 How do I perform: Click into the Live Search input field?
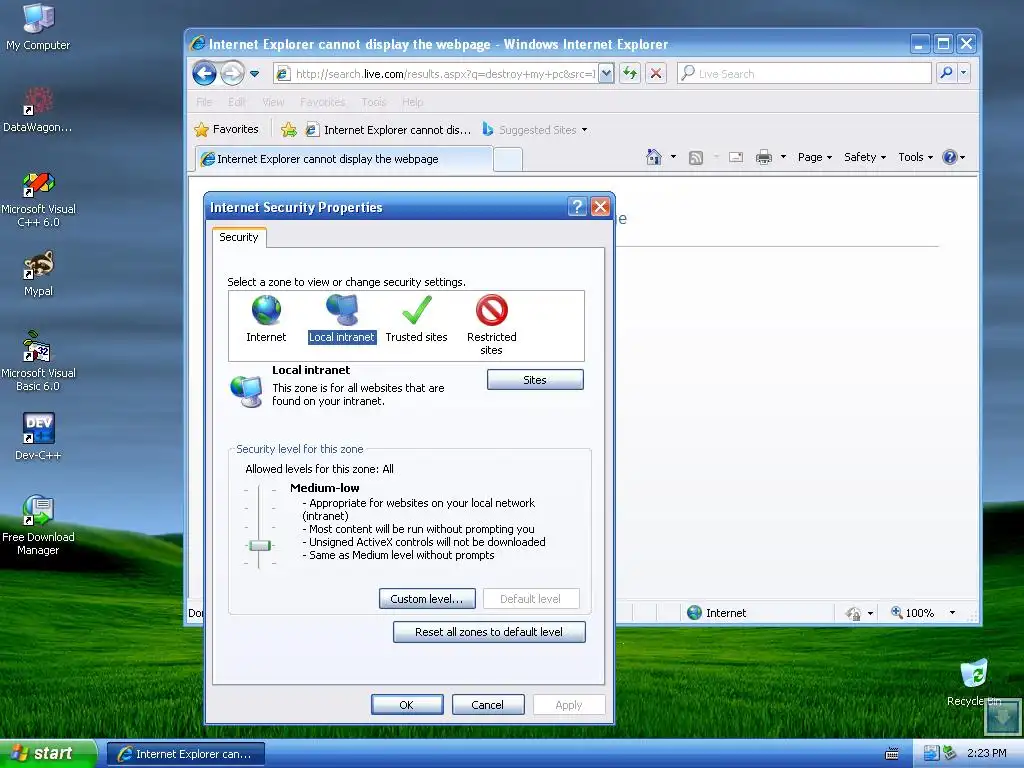805,73
